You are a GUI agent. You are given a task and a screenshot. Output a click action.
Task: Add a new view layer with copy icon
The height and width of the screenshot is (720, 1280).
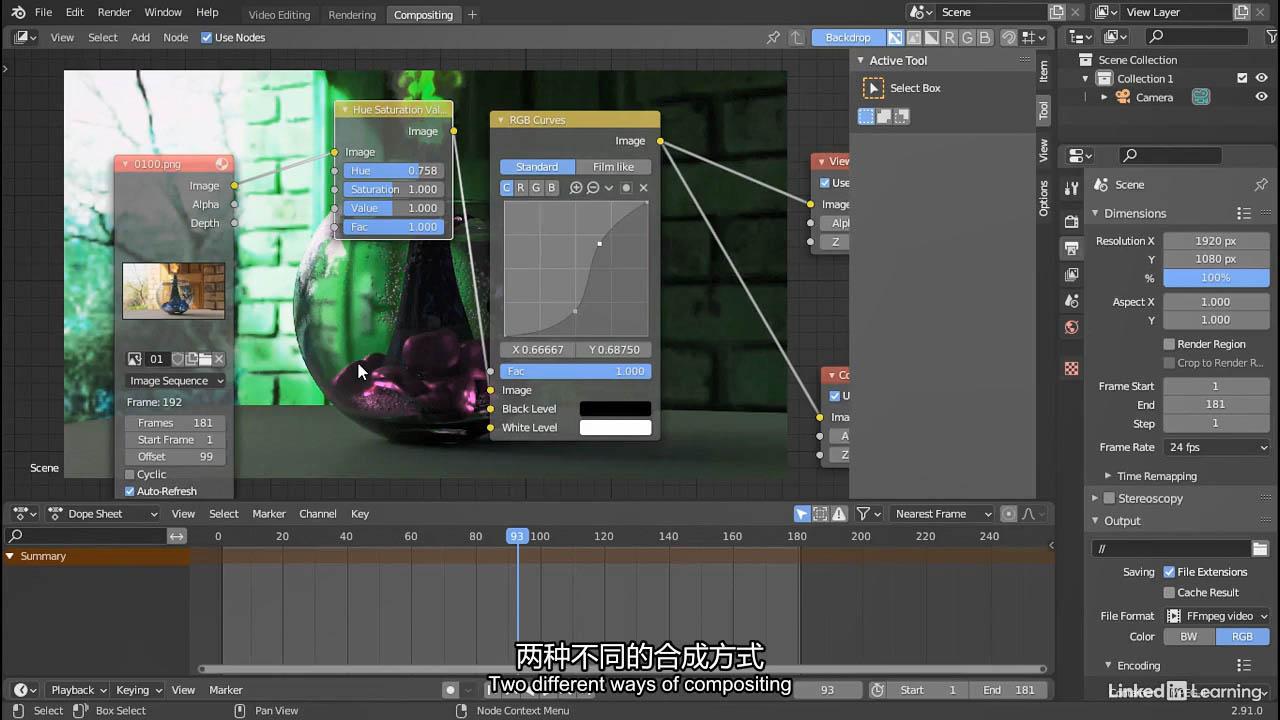coord(1242,12)
